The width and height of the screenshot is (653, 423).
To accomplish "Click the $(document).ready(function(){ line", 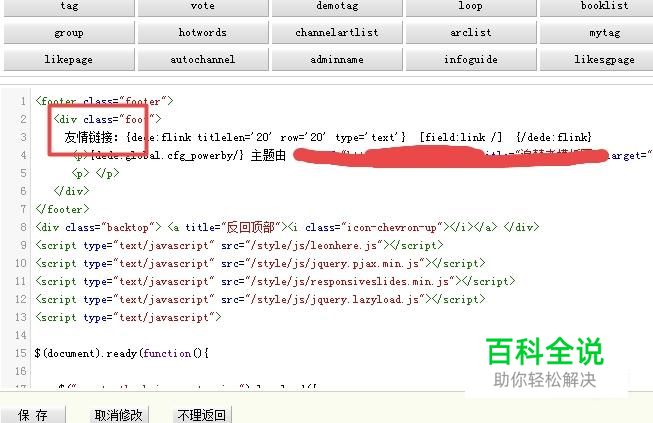I will click(x=122, y=353).
